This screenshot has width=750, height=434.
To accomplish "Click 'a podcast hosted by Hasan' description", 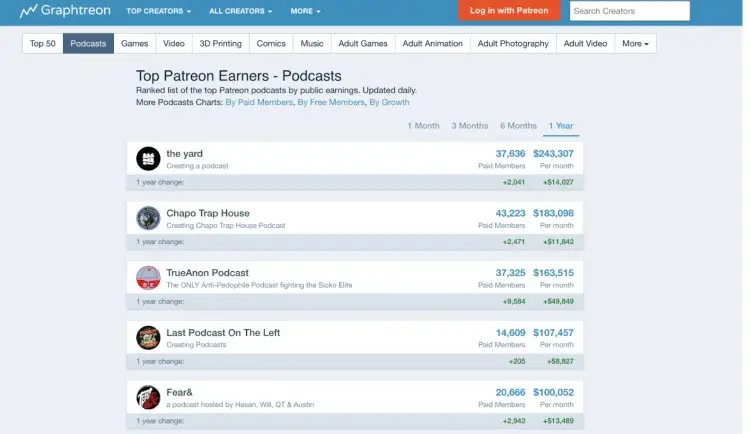I will point(240,405).
